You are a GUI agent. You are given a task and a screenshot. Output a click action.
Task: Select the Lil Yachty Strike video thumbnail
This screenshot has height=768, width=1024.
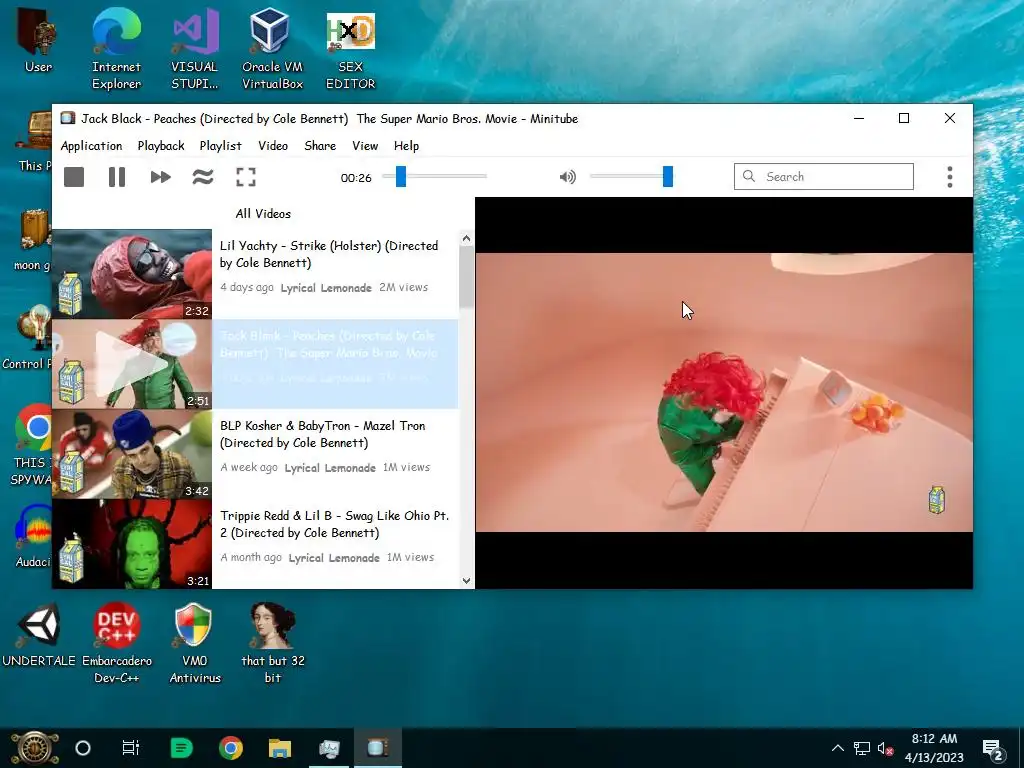pos(132,274)
